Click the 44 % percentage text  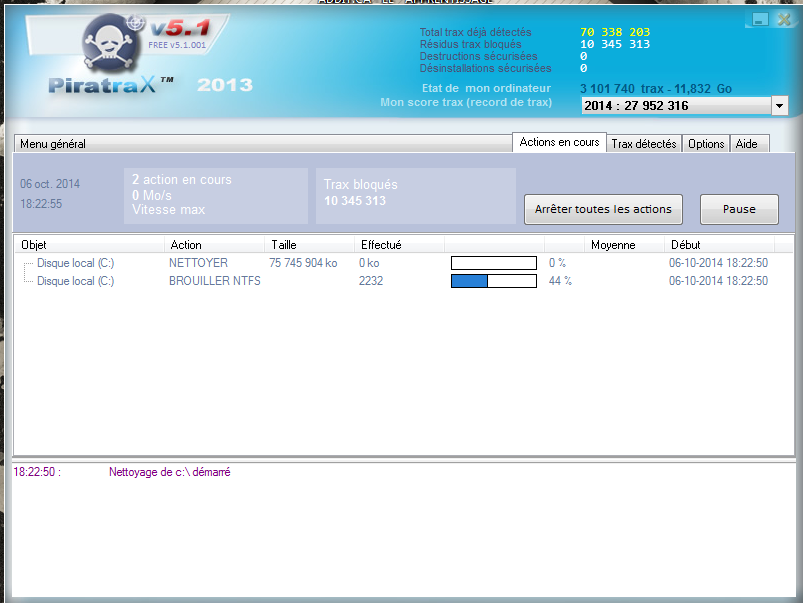click(x=560, y=281)
